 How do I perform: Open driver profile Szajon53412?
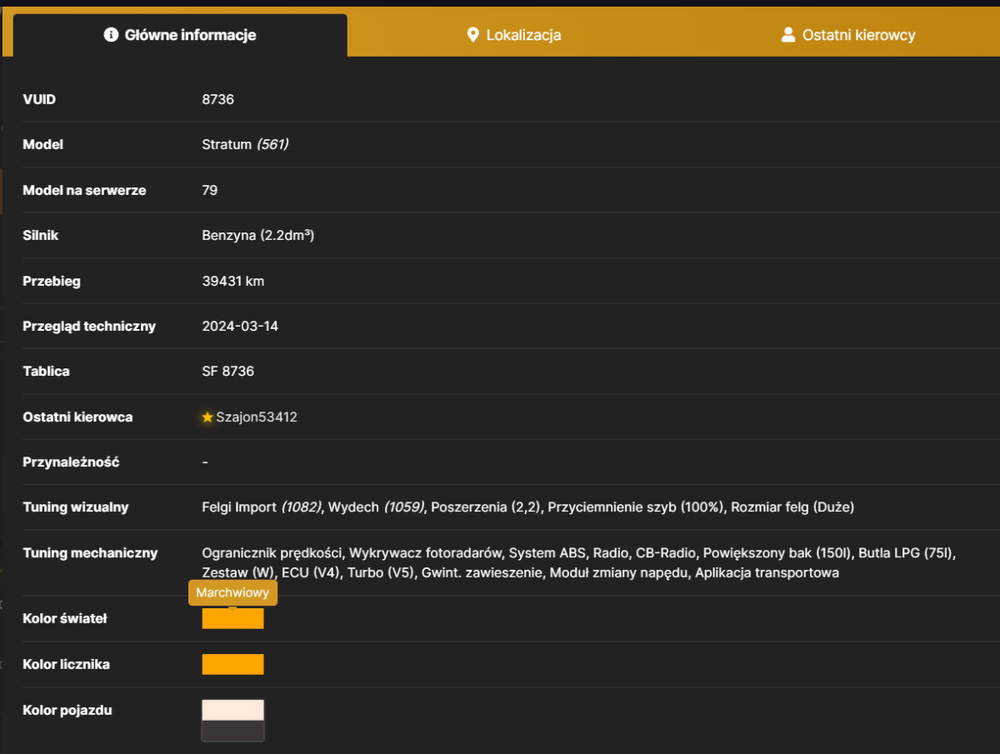tap(256, 417)
